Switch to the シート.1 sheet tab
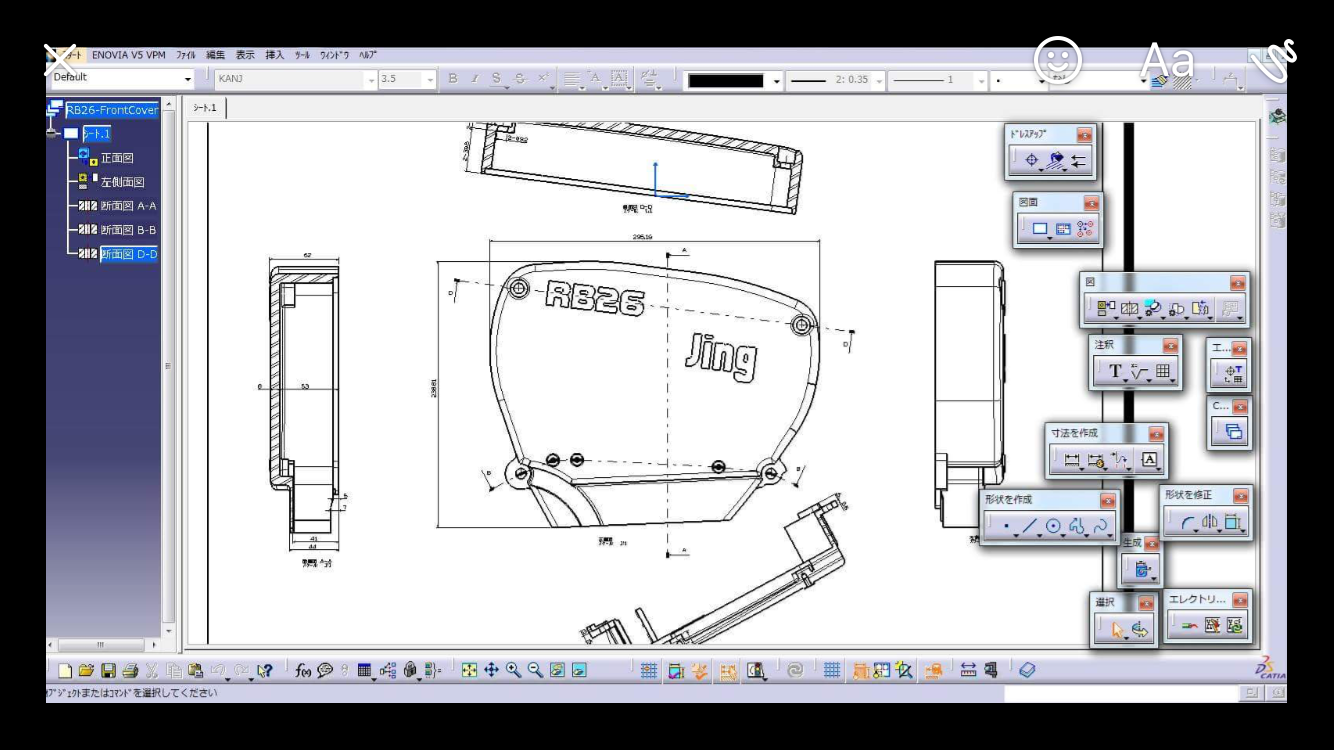1334x750 pixels. click(x=208, y=107)
